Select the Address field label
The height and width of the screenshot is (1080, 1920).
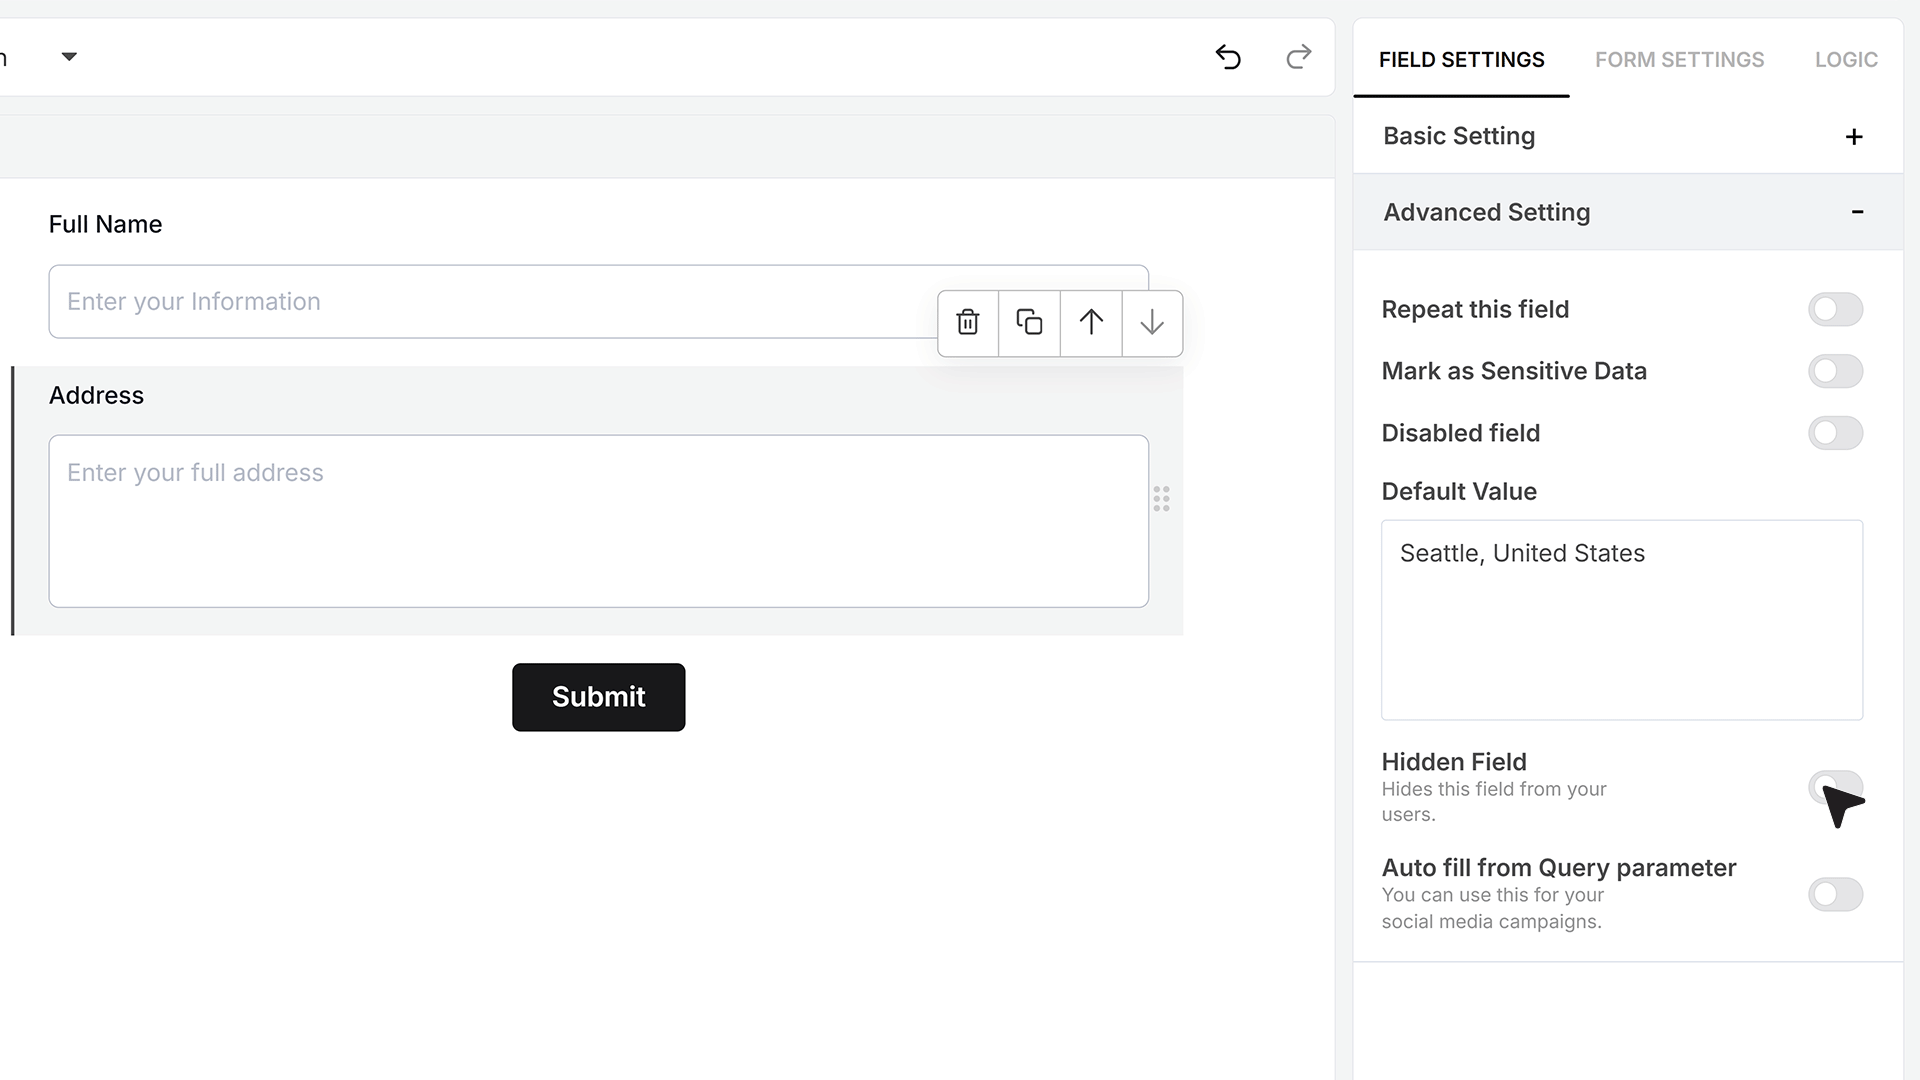[96, 396]
